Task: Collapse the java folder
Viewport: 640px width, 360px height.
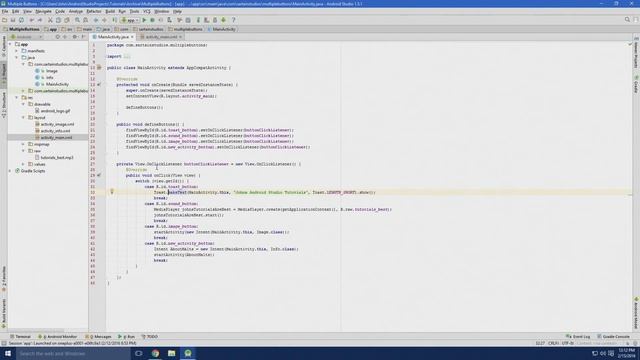Action: [17, 58]
